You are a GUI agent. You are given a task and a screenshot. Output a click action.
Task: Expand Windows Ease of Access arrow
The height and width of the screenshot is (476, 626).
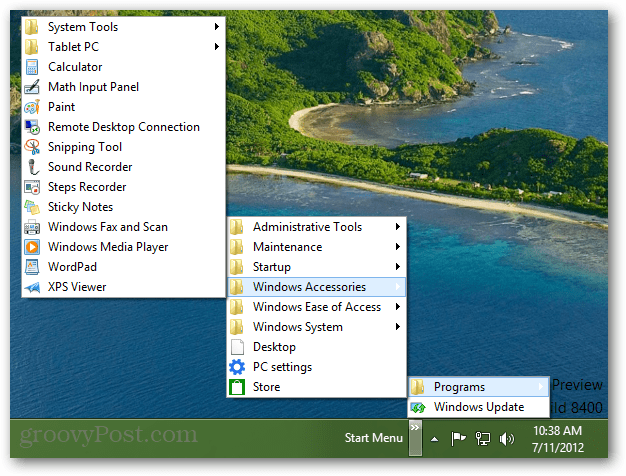tap(398, 306)
